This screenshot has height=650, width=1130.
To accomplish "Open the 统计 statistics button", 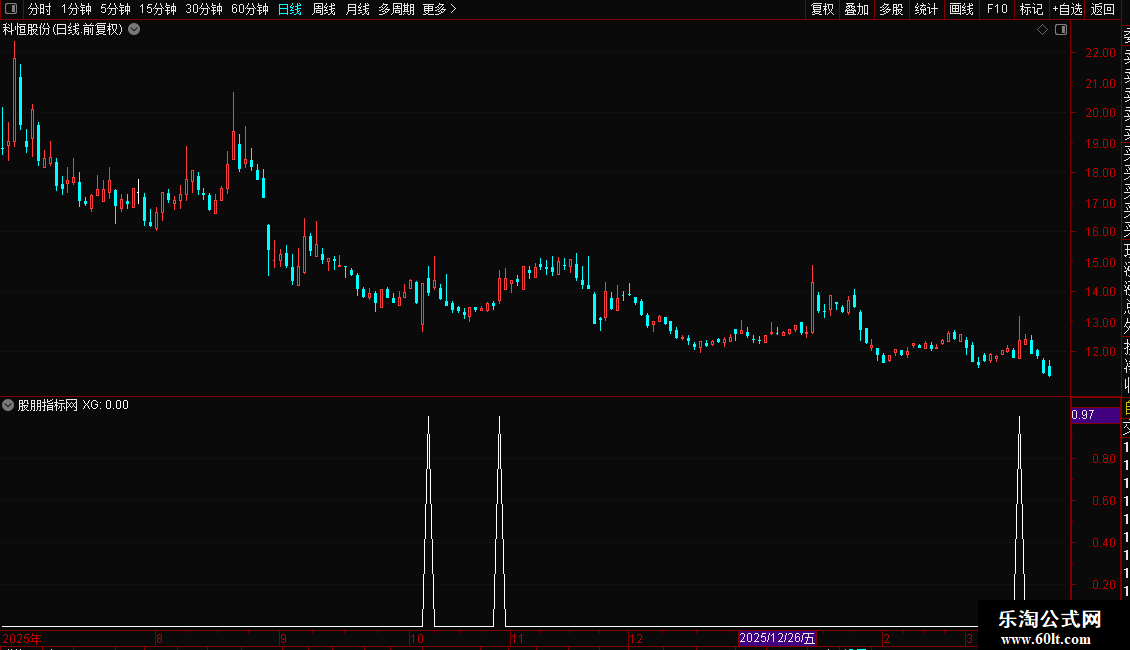I will click(x=926, y=9).
